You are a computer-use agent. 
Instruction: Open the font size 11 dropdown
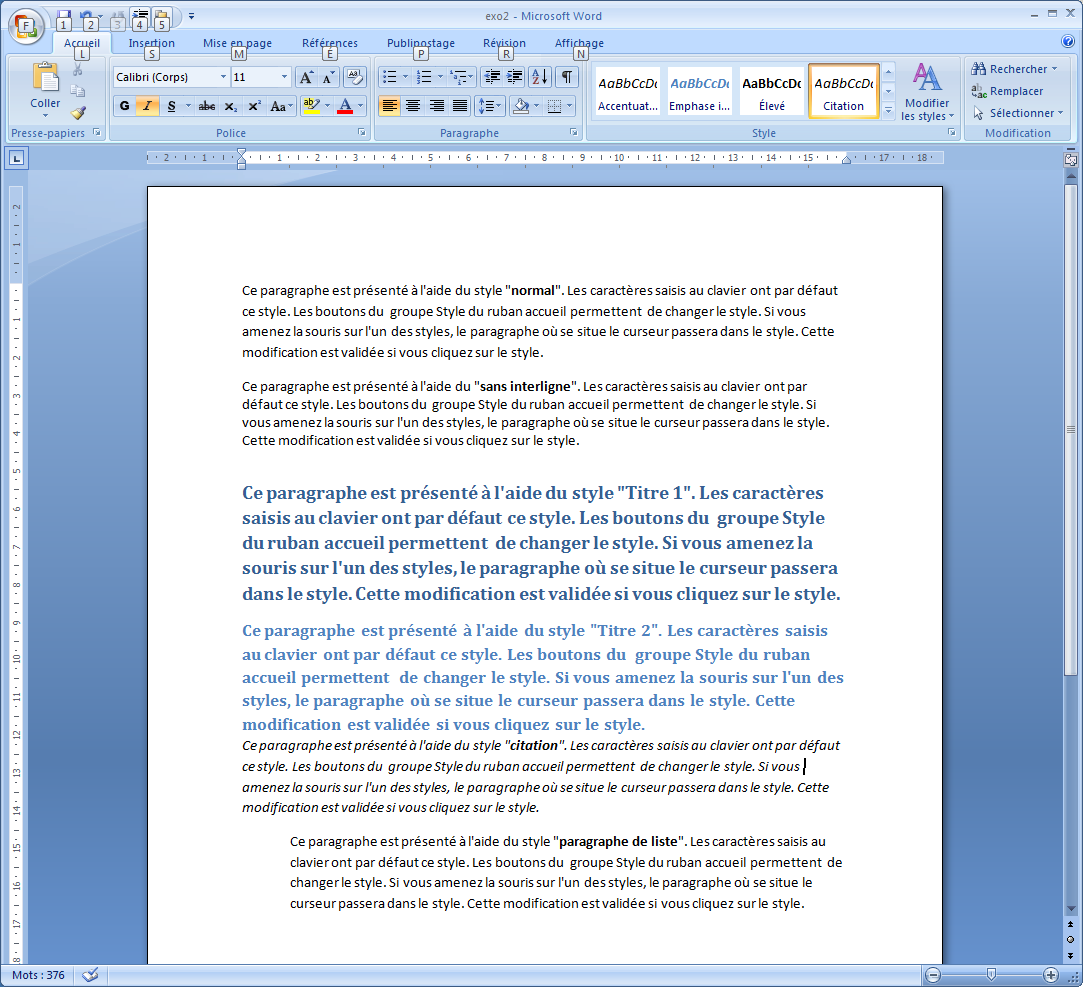[x=284, y=77]
